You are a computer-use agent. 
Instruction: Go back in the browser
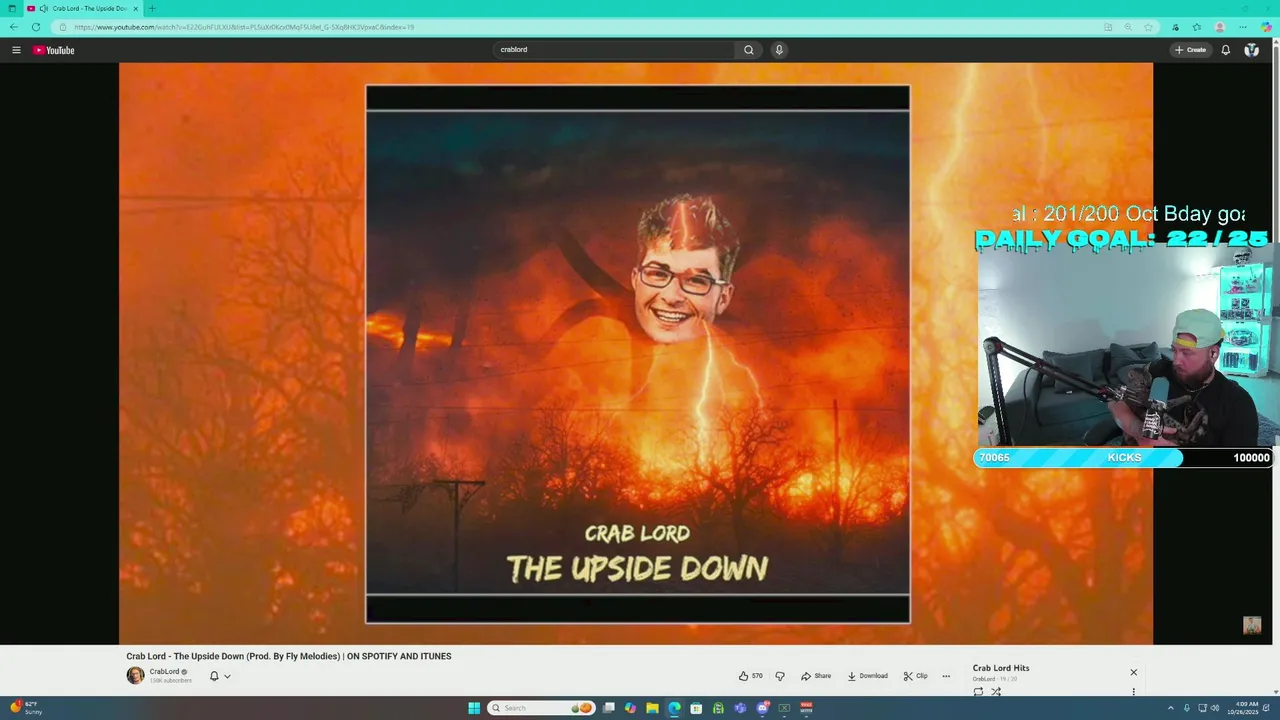point(13,27)
